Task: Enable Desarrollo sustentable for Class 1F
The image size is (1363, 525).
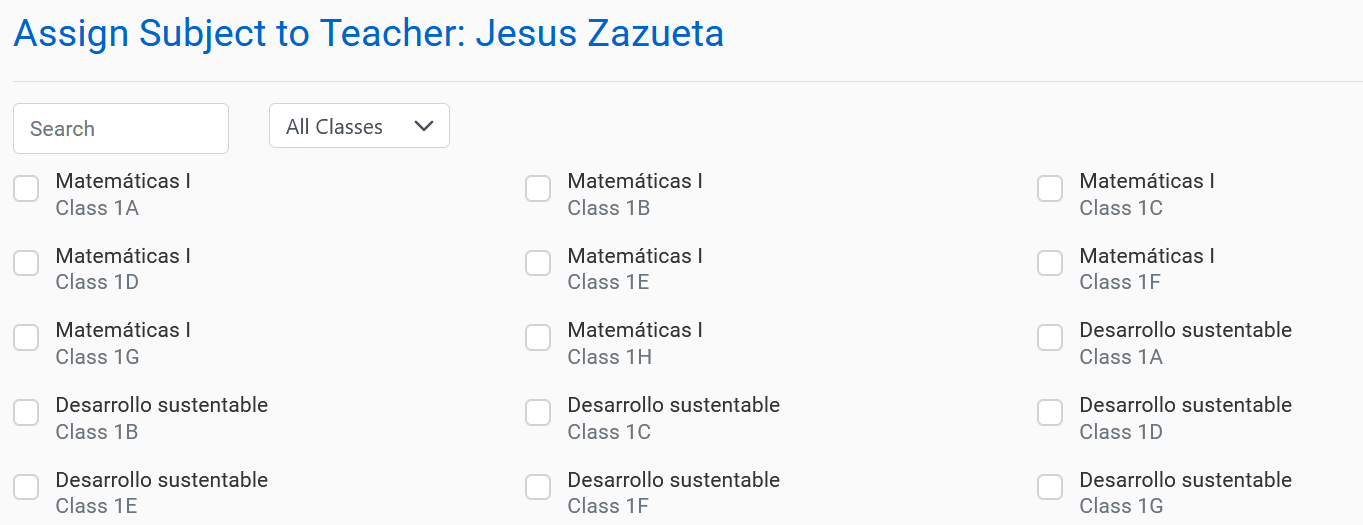Action: (x=538, y=487)
